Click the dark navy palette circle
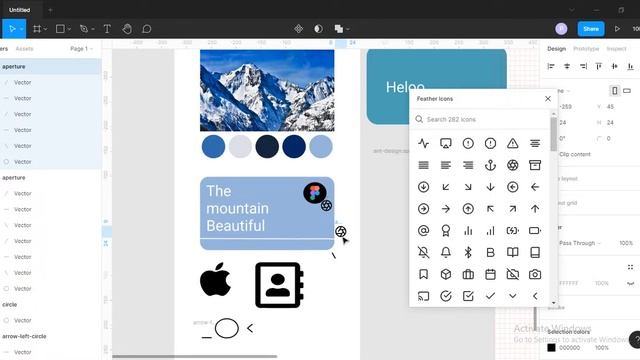The image size is (640, 360). click(267, 147)
